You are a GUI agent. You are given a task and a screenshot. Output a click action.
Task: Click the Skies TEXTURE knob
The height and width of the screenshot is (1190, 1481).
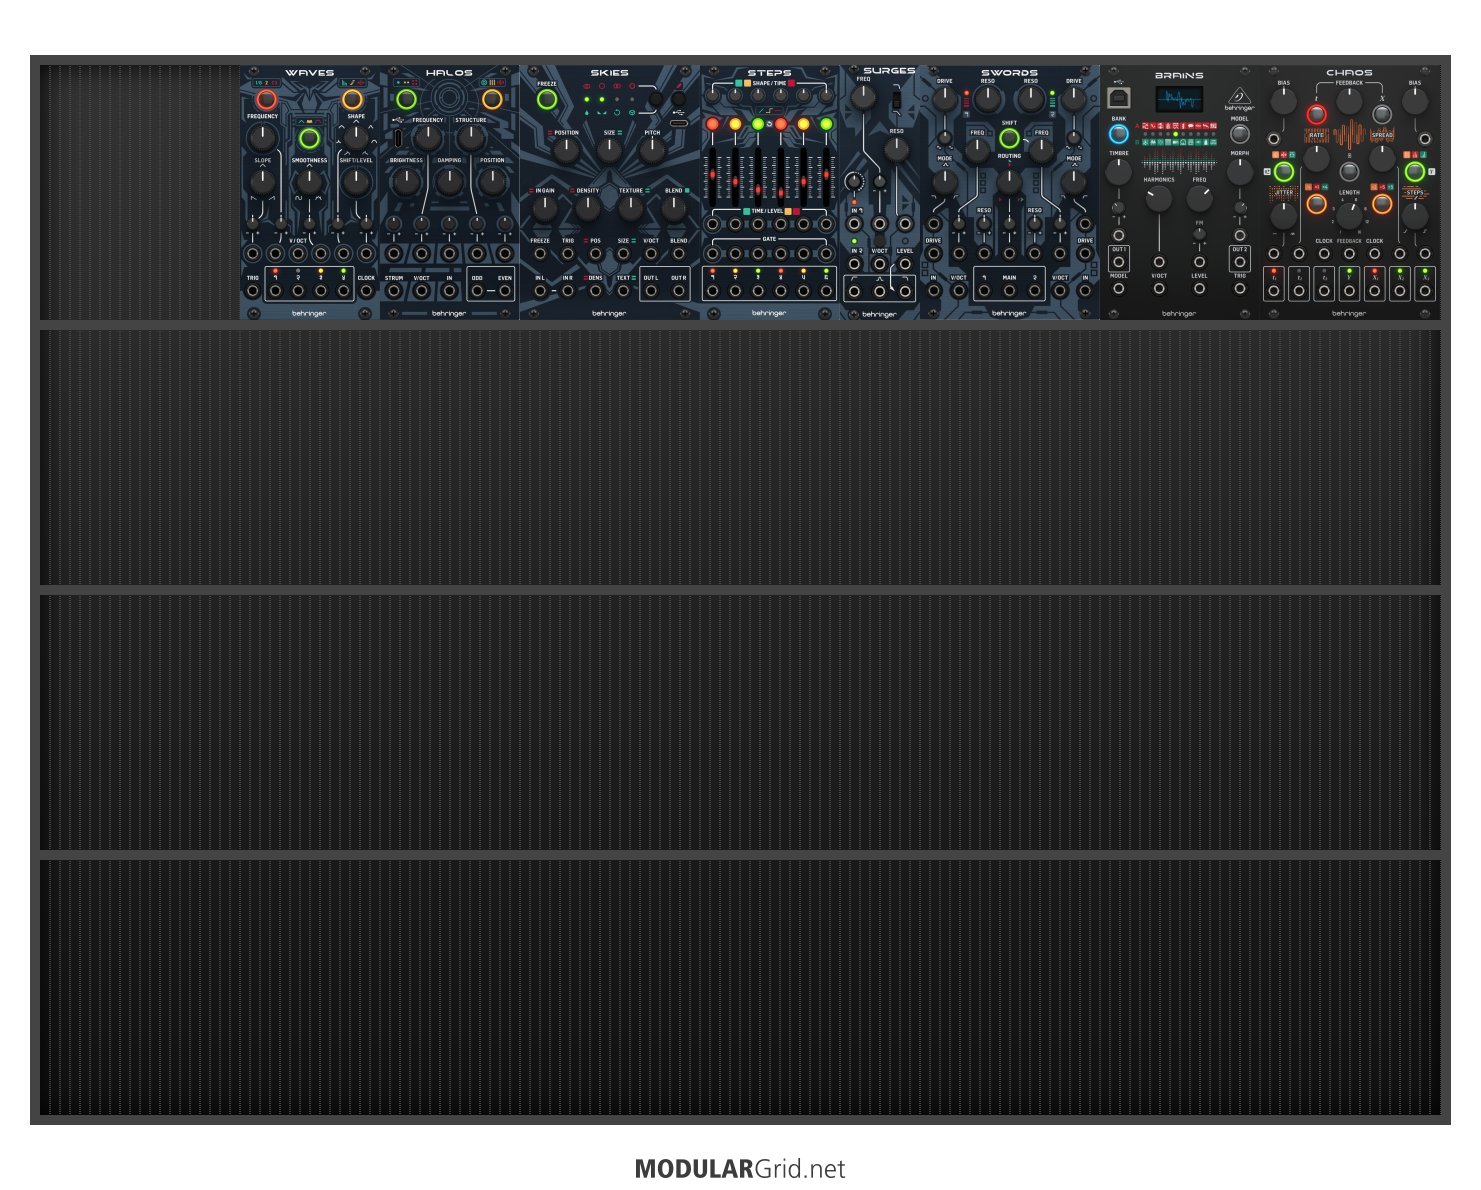[631, 208]
